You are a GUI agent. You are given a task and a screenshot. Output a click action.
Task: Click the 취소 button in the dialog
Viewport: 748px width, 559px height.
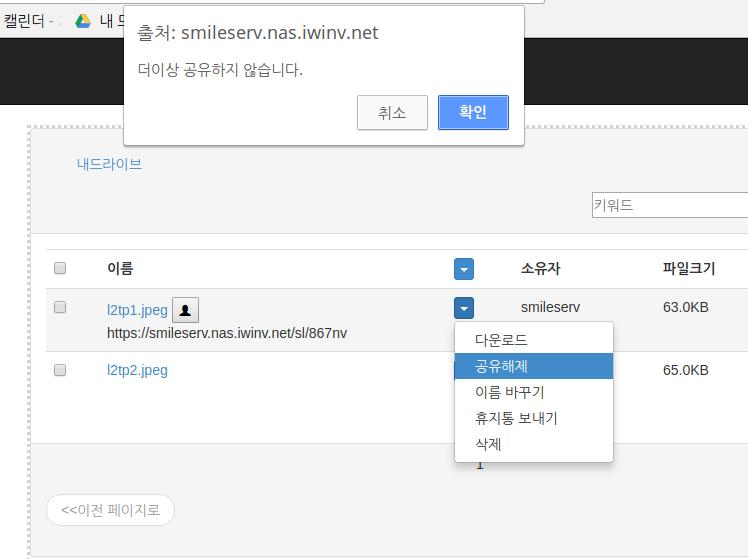coord(392,112)
